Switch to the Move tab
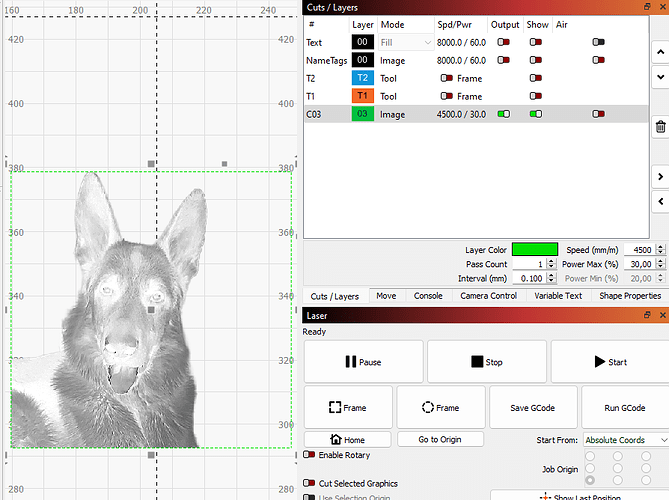 coord(386,296)
